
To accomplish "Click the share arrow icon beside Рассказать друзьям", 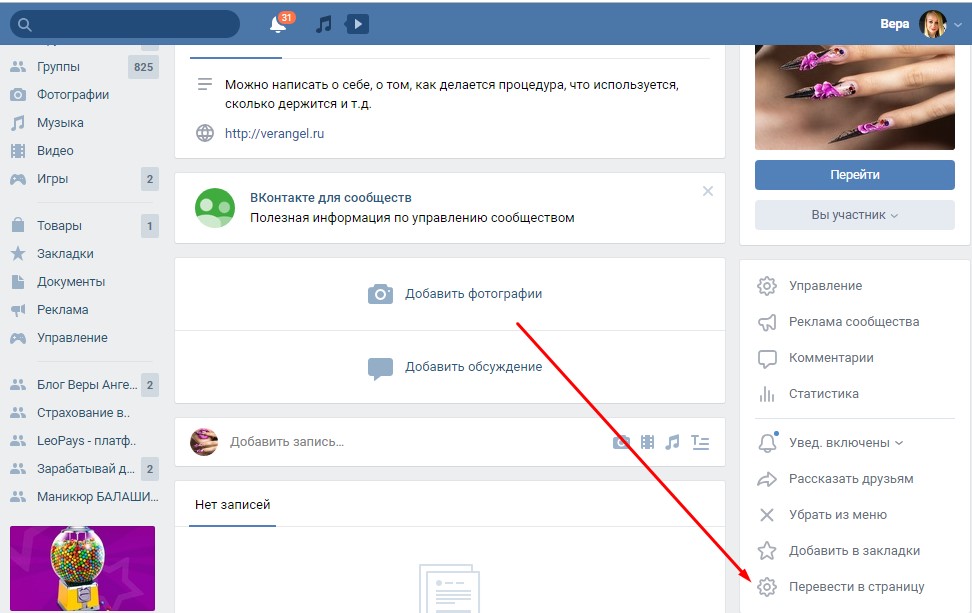I will [x=767, y=478].
